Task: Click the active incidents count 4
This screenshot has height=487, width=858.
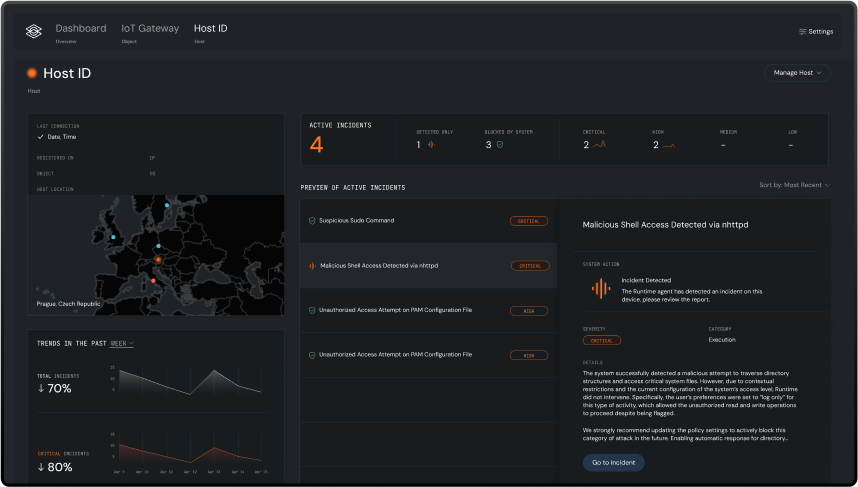Action: (x=317, y=145)
